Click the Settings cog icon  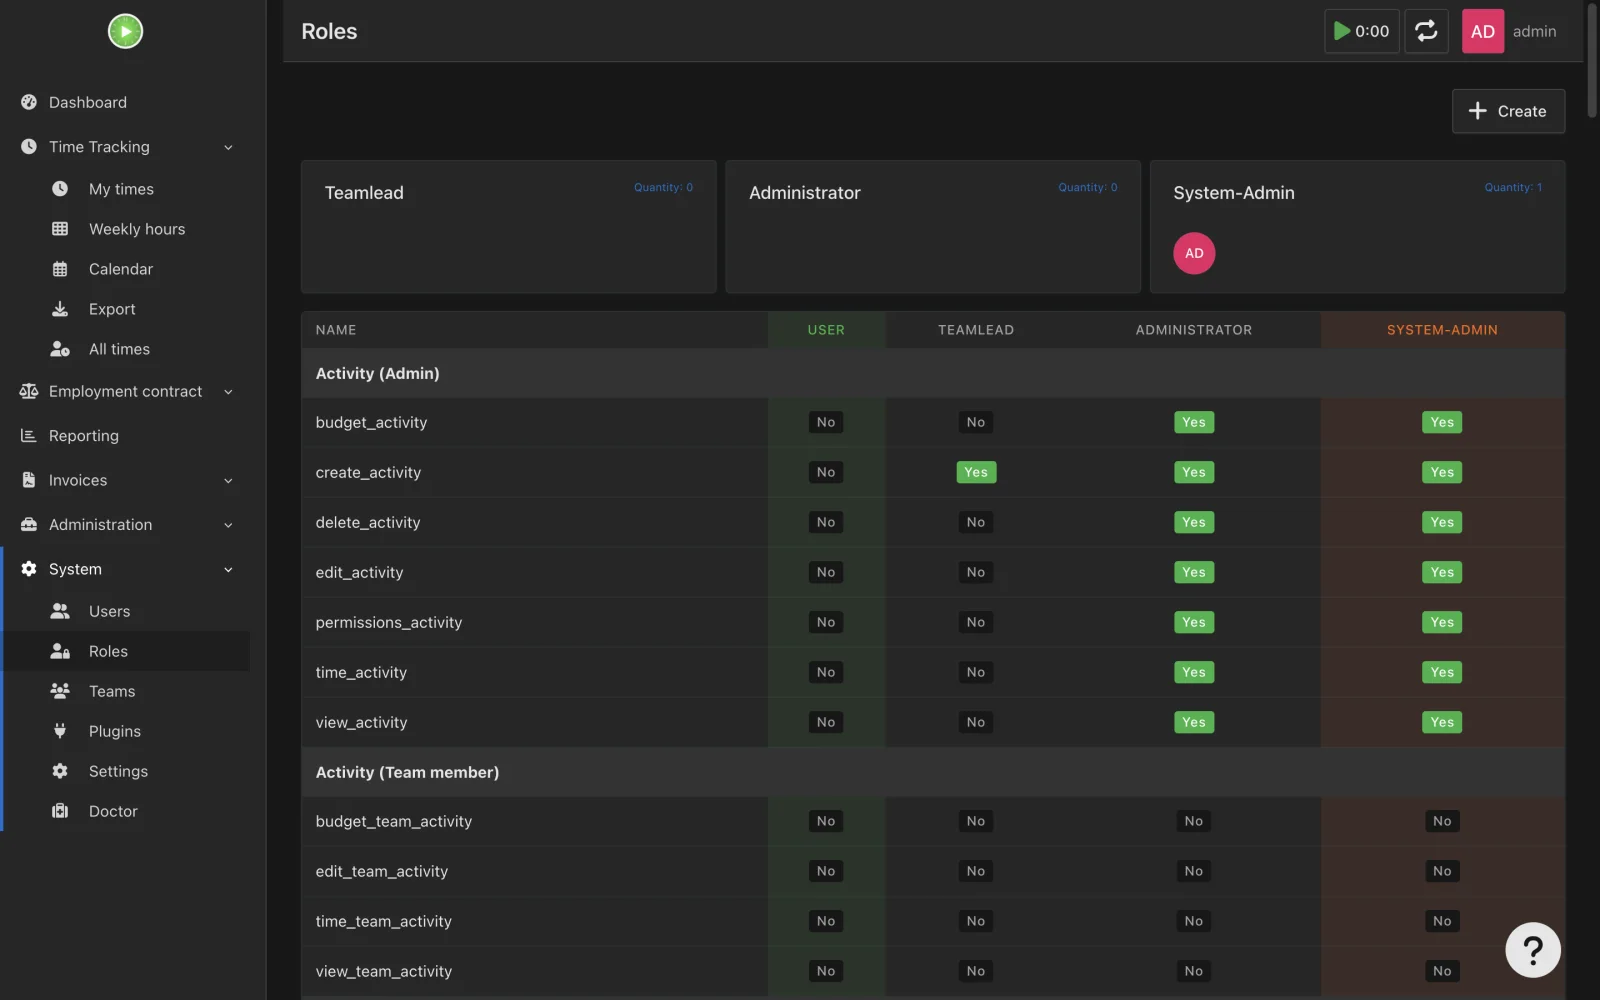coord(60,771)
